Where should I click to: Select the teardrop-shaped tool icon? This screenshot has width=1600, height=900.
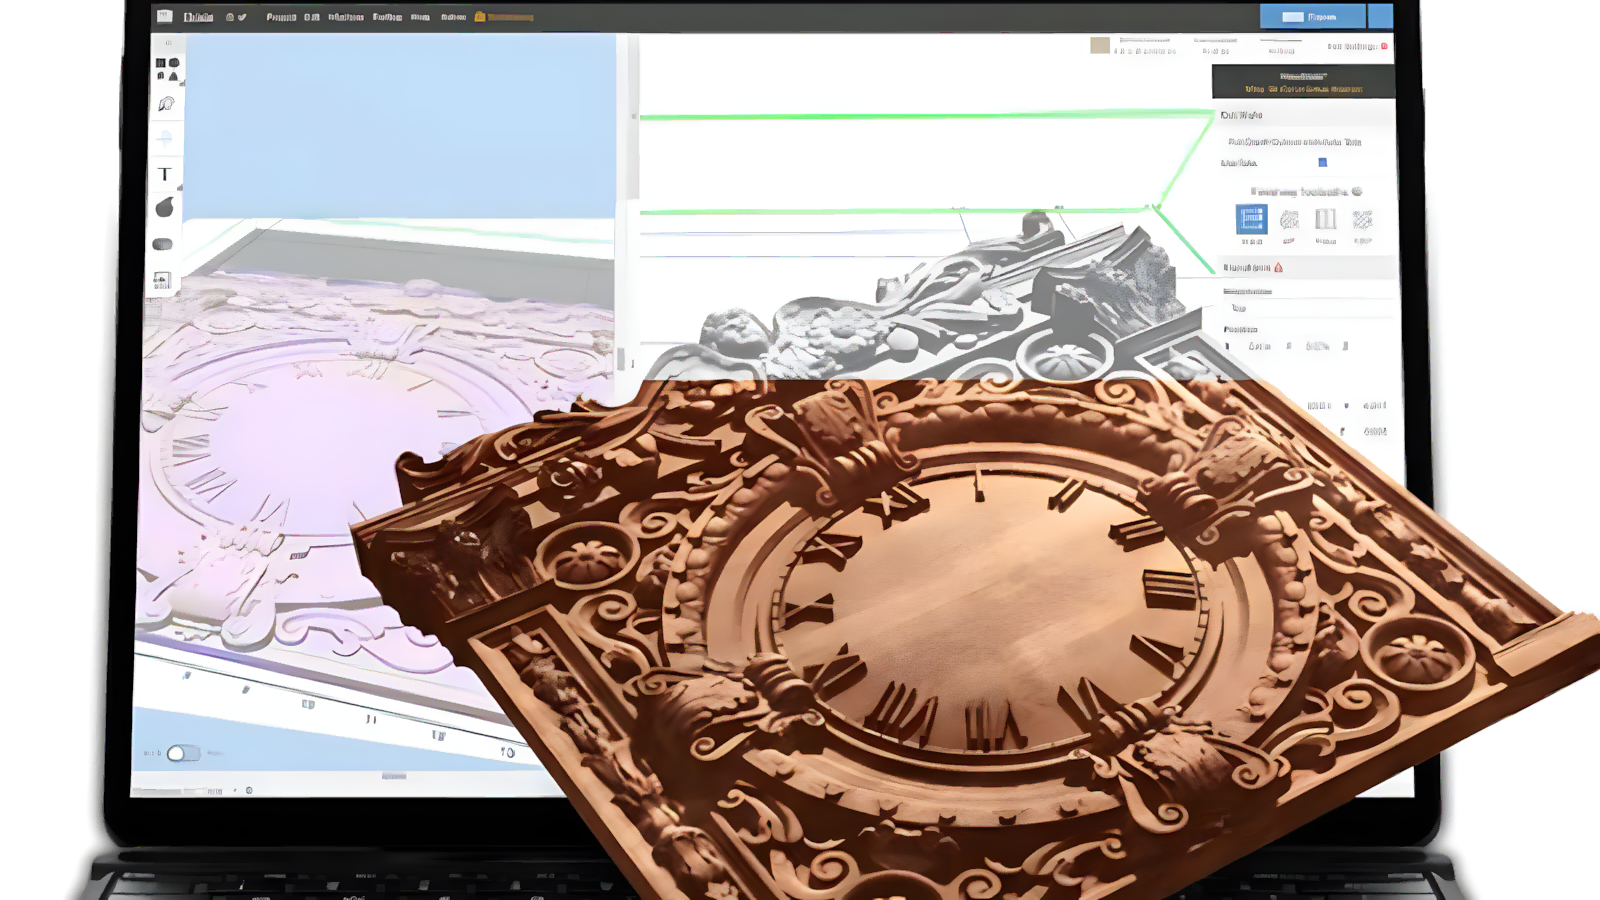coord(165,207)
